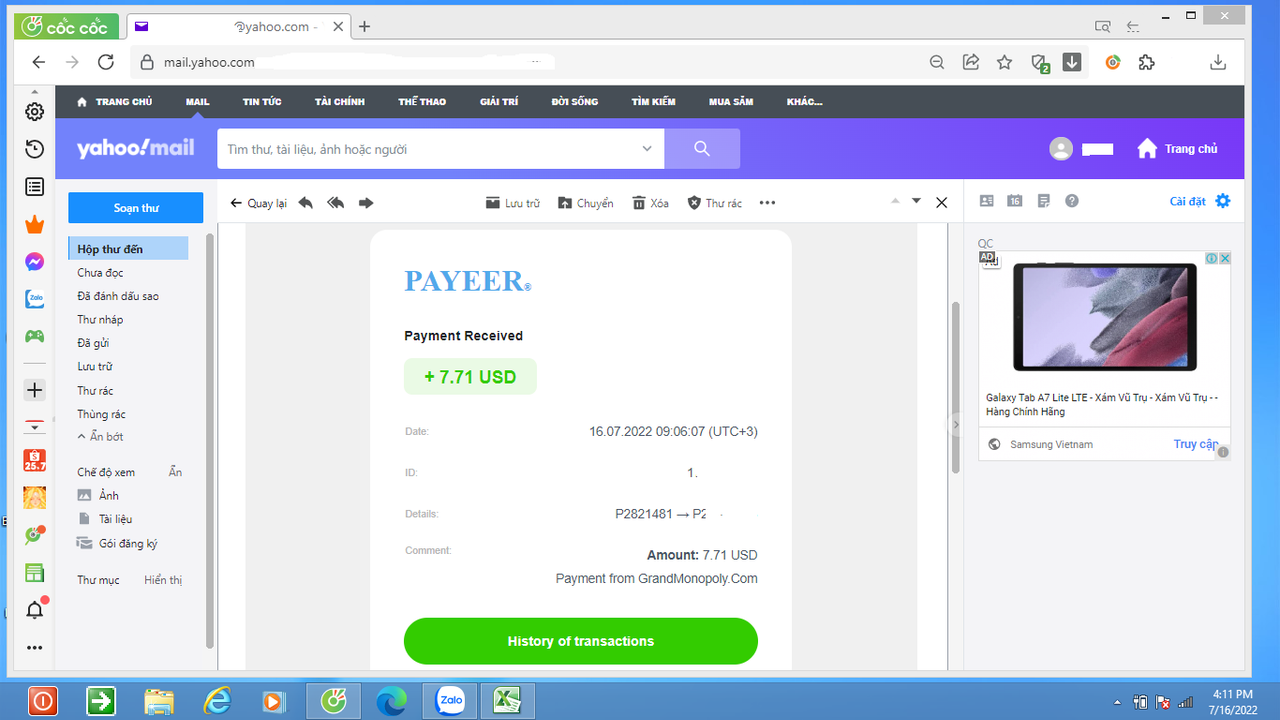Open browser downloads icon at toolbar end
Image resolution: width=1280 pixels, height=720 pixels.
click(1218, 62)
